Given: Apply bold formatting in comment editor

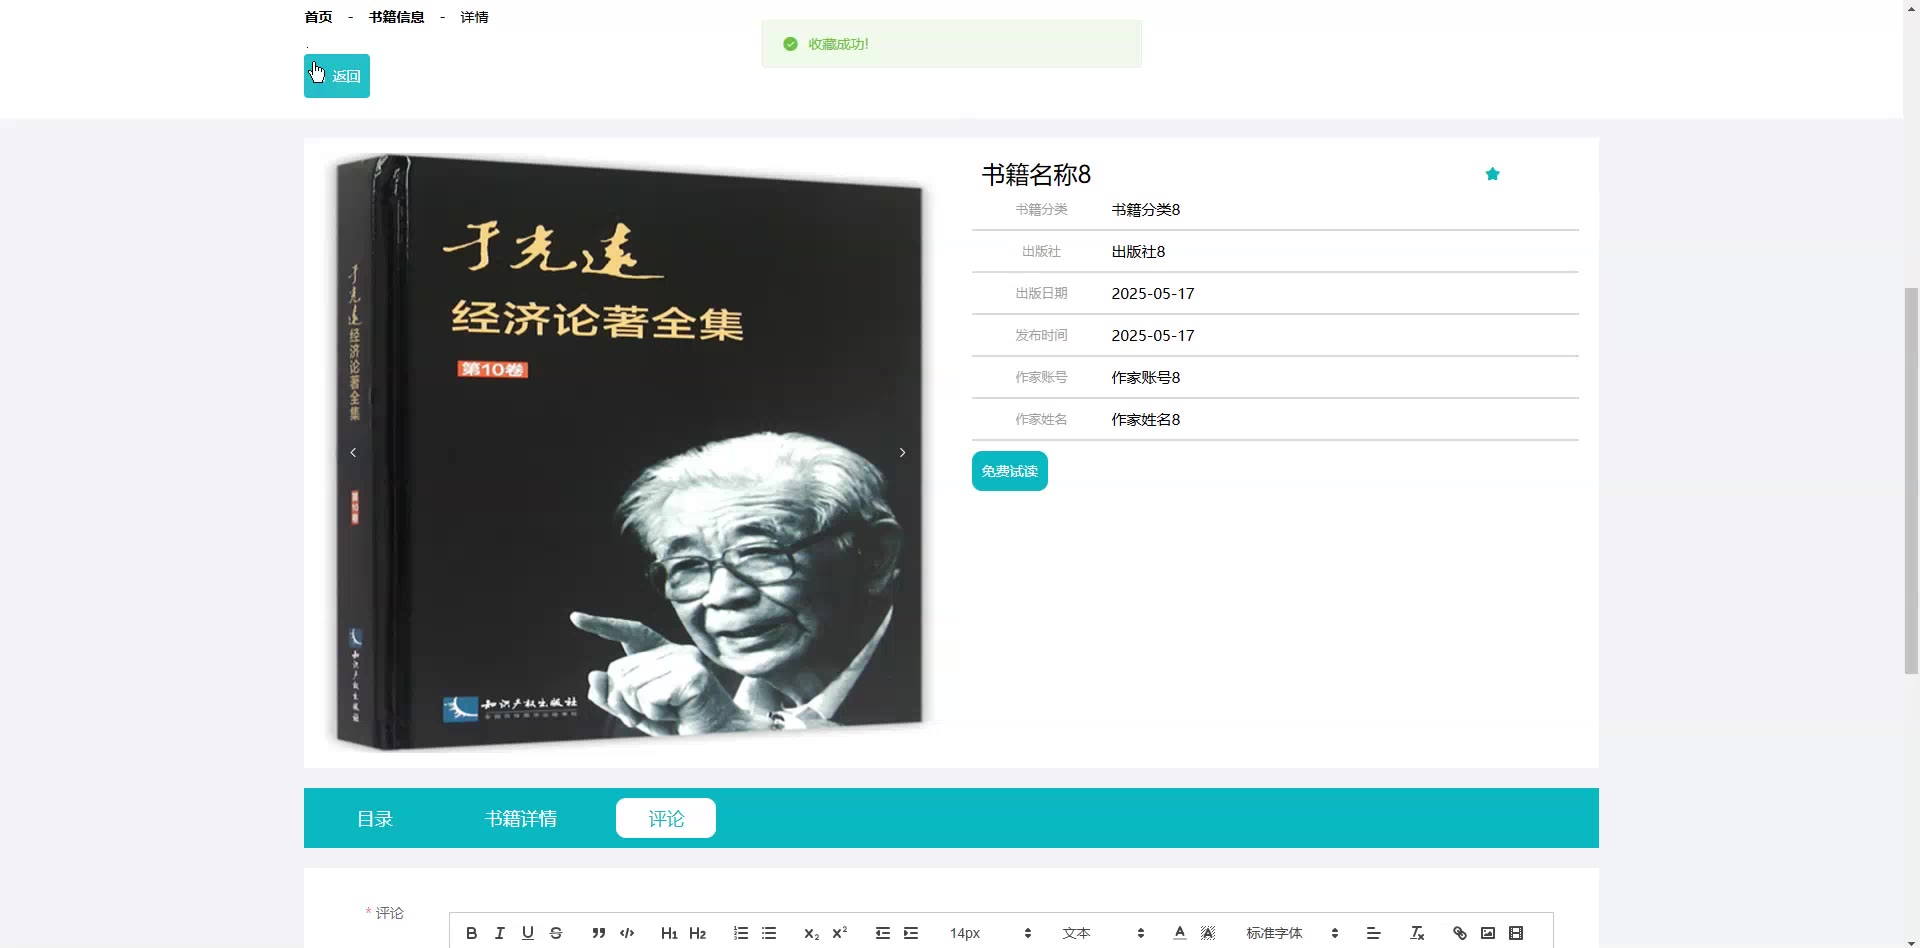Looking at the screenshot, I should point(472,933).
